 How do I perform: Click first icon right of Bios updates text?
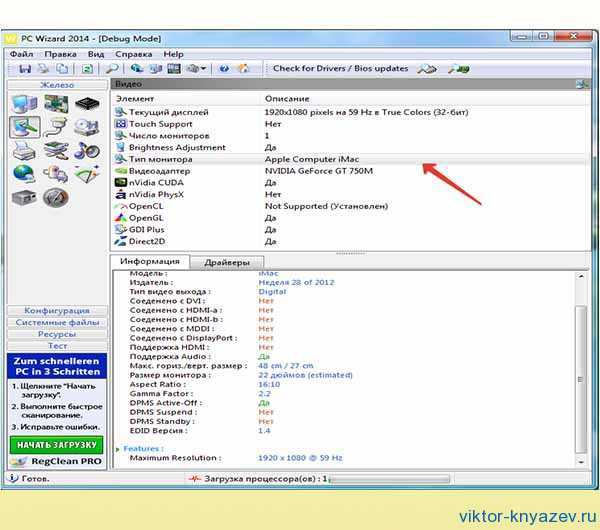click(x=427, y=69)
